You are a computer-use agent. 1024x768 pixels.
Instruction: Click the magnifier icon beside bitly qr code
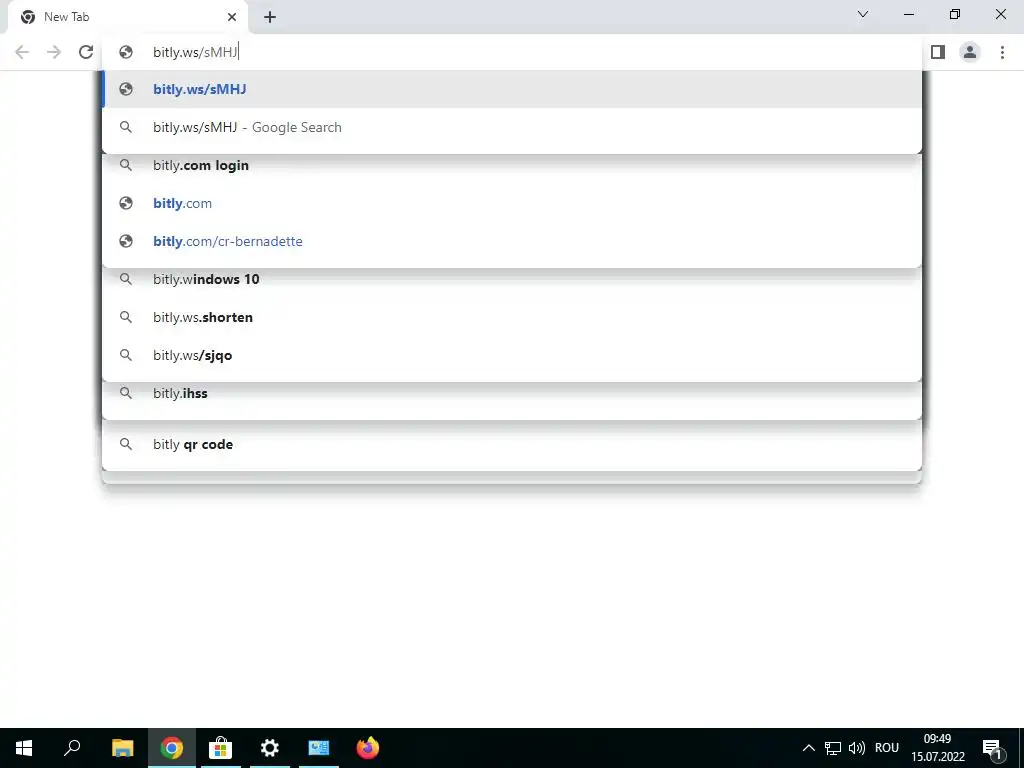[126, 444]
